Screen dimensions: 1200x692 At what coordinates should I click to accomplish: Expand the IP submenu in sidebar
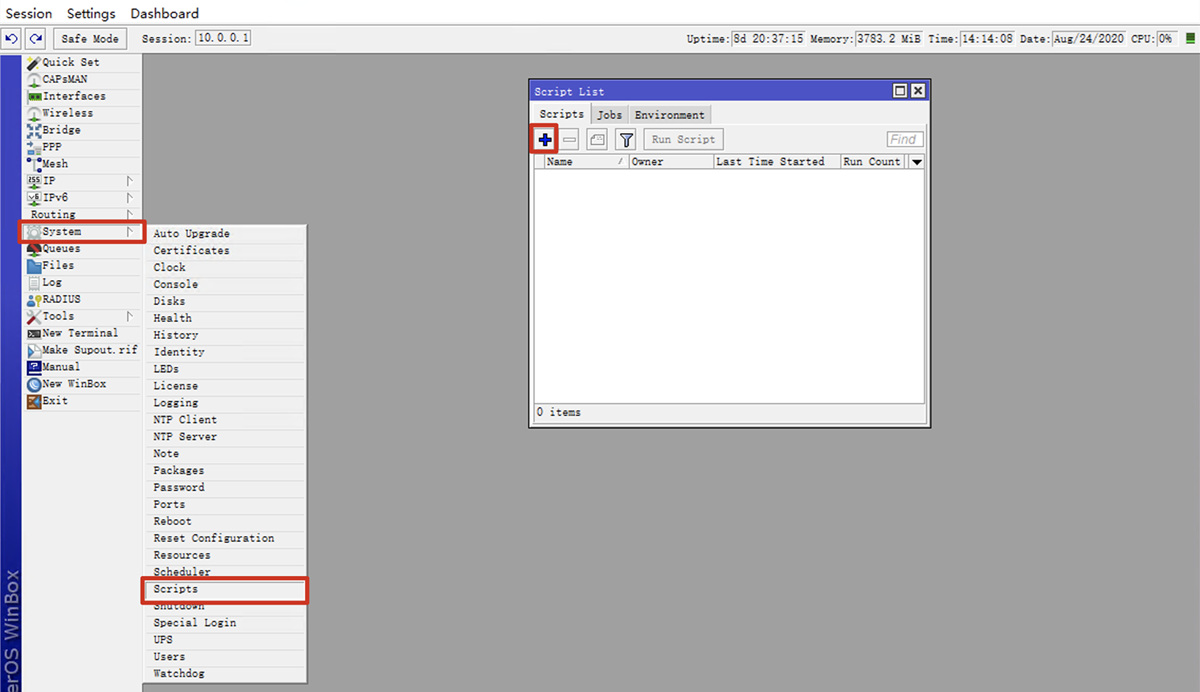(x=49, y=181)
